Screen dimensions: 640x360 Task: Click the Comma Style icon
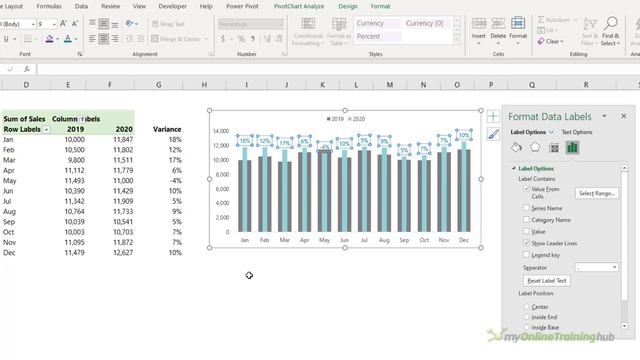253,39
